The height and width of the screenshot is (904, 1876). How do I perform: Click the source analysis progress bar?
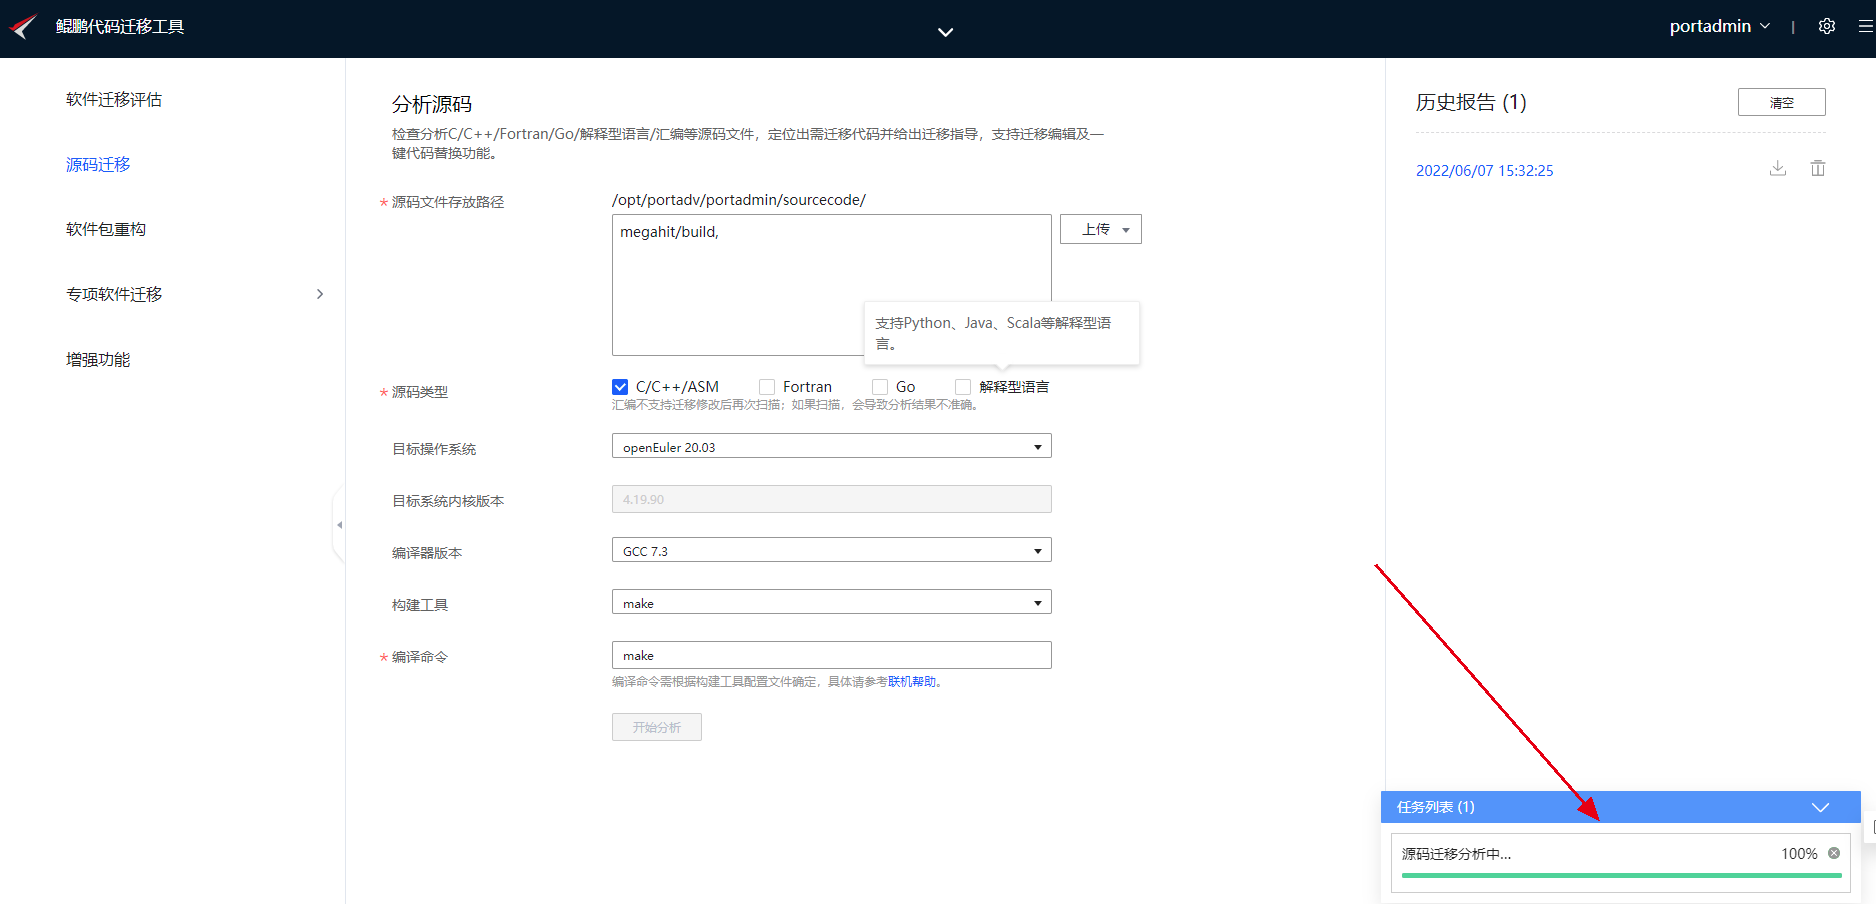(1621, 876)
